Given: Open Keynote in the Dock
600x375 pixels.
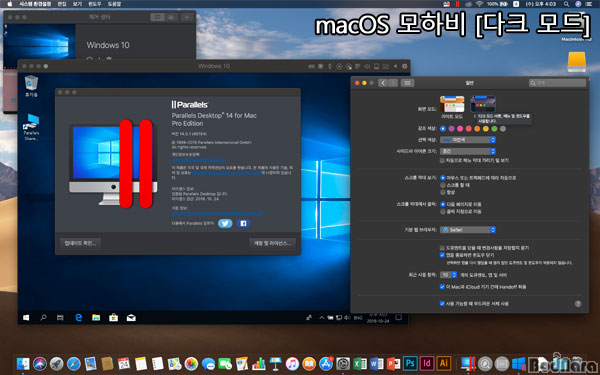Looking at the screenshot, I should tap(276, 364).
